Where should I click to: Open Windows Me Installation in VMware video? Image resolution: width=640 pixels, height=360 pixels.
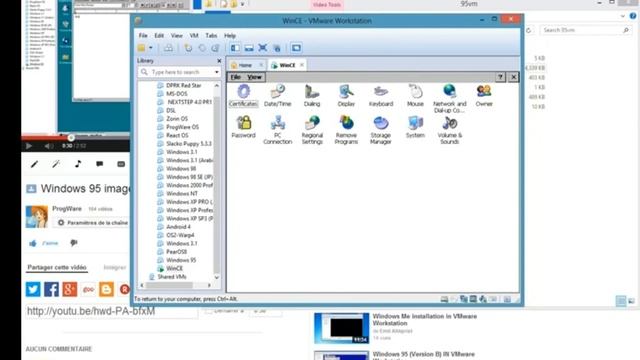(x=424, y=320)
